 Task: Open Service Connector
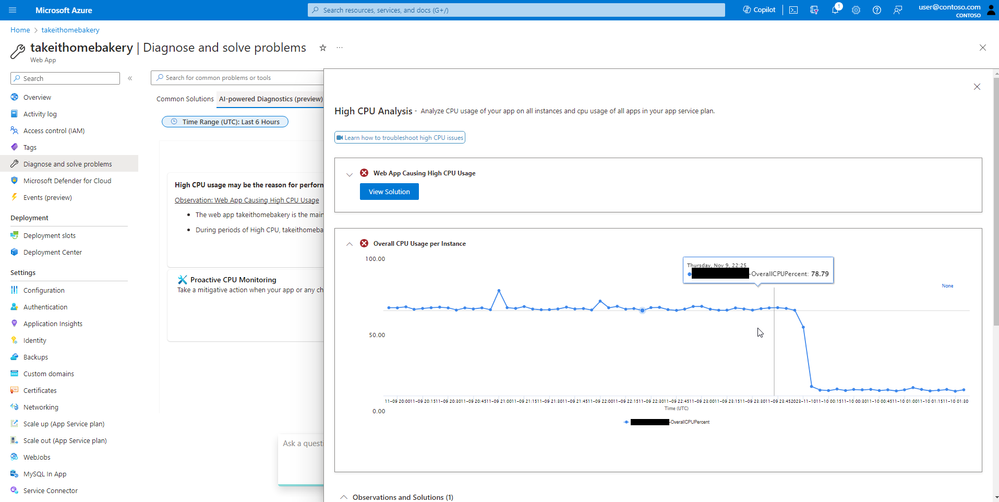click(x=50, y=491)
